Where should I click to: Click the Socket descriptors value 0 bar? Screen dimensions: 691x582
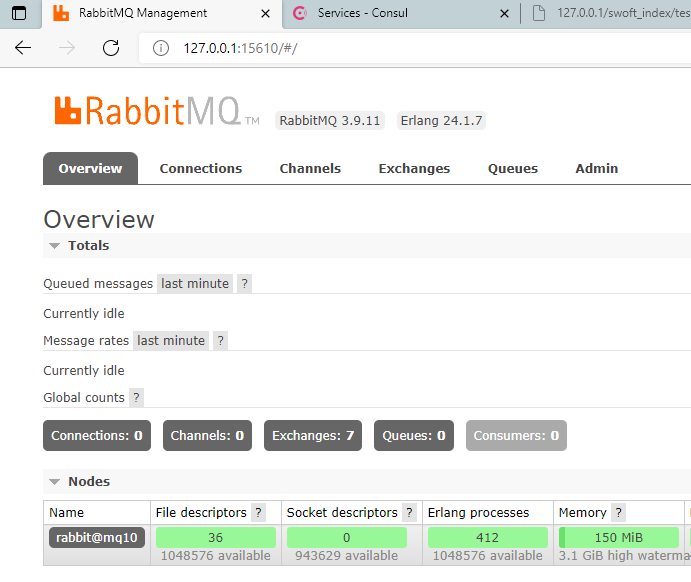[347, 538]
